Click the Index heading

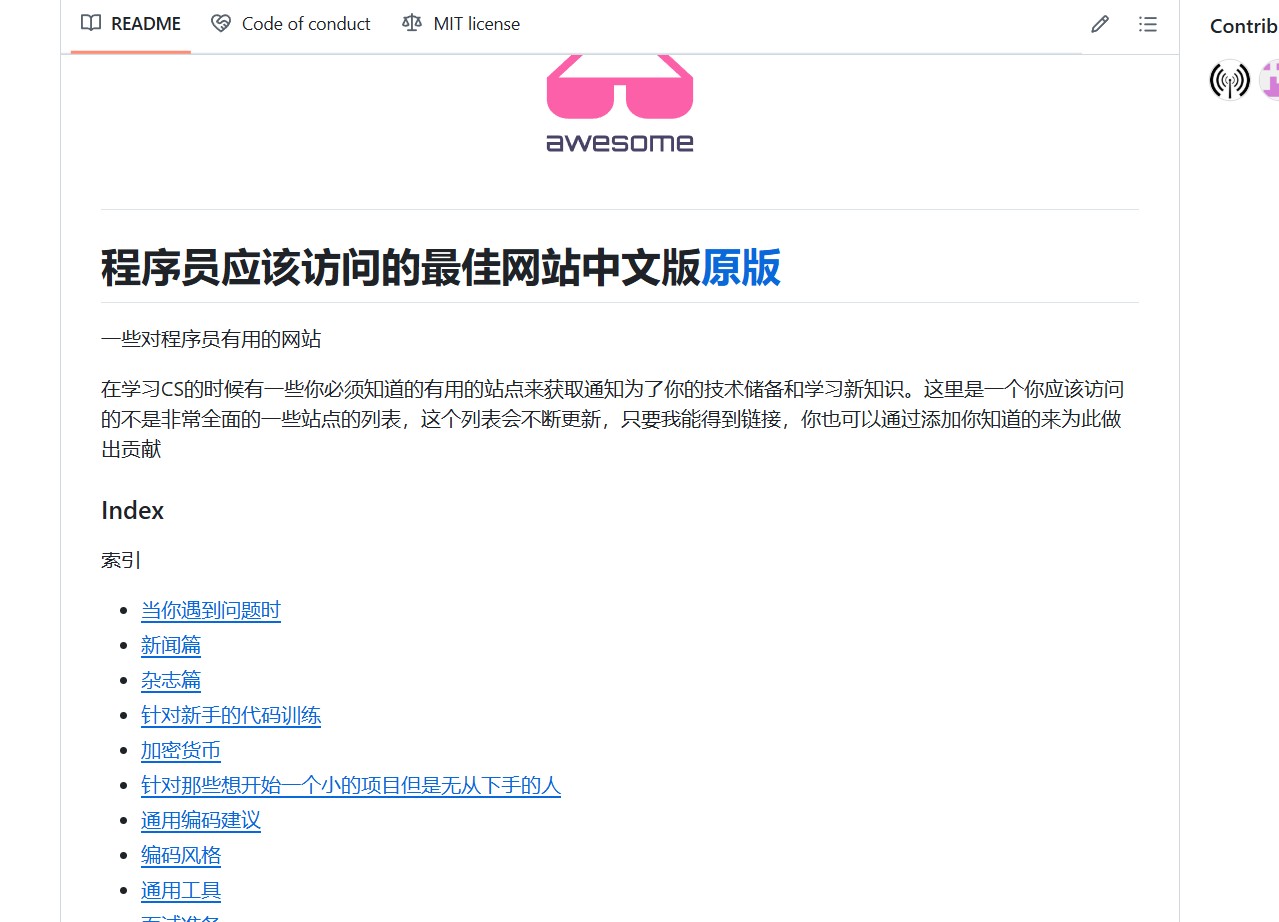(x=132, y=510)
